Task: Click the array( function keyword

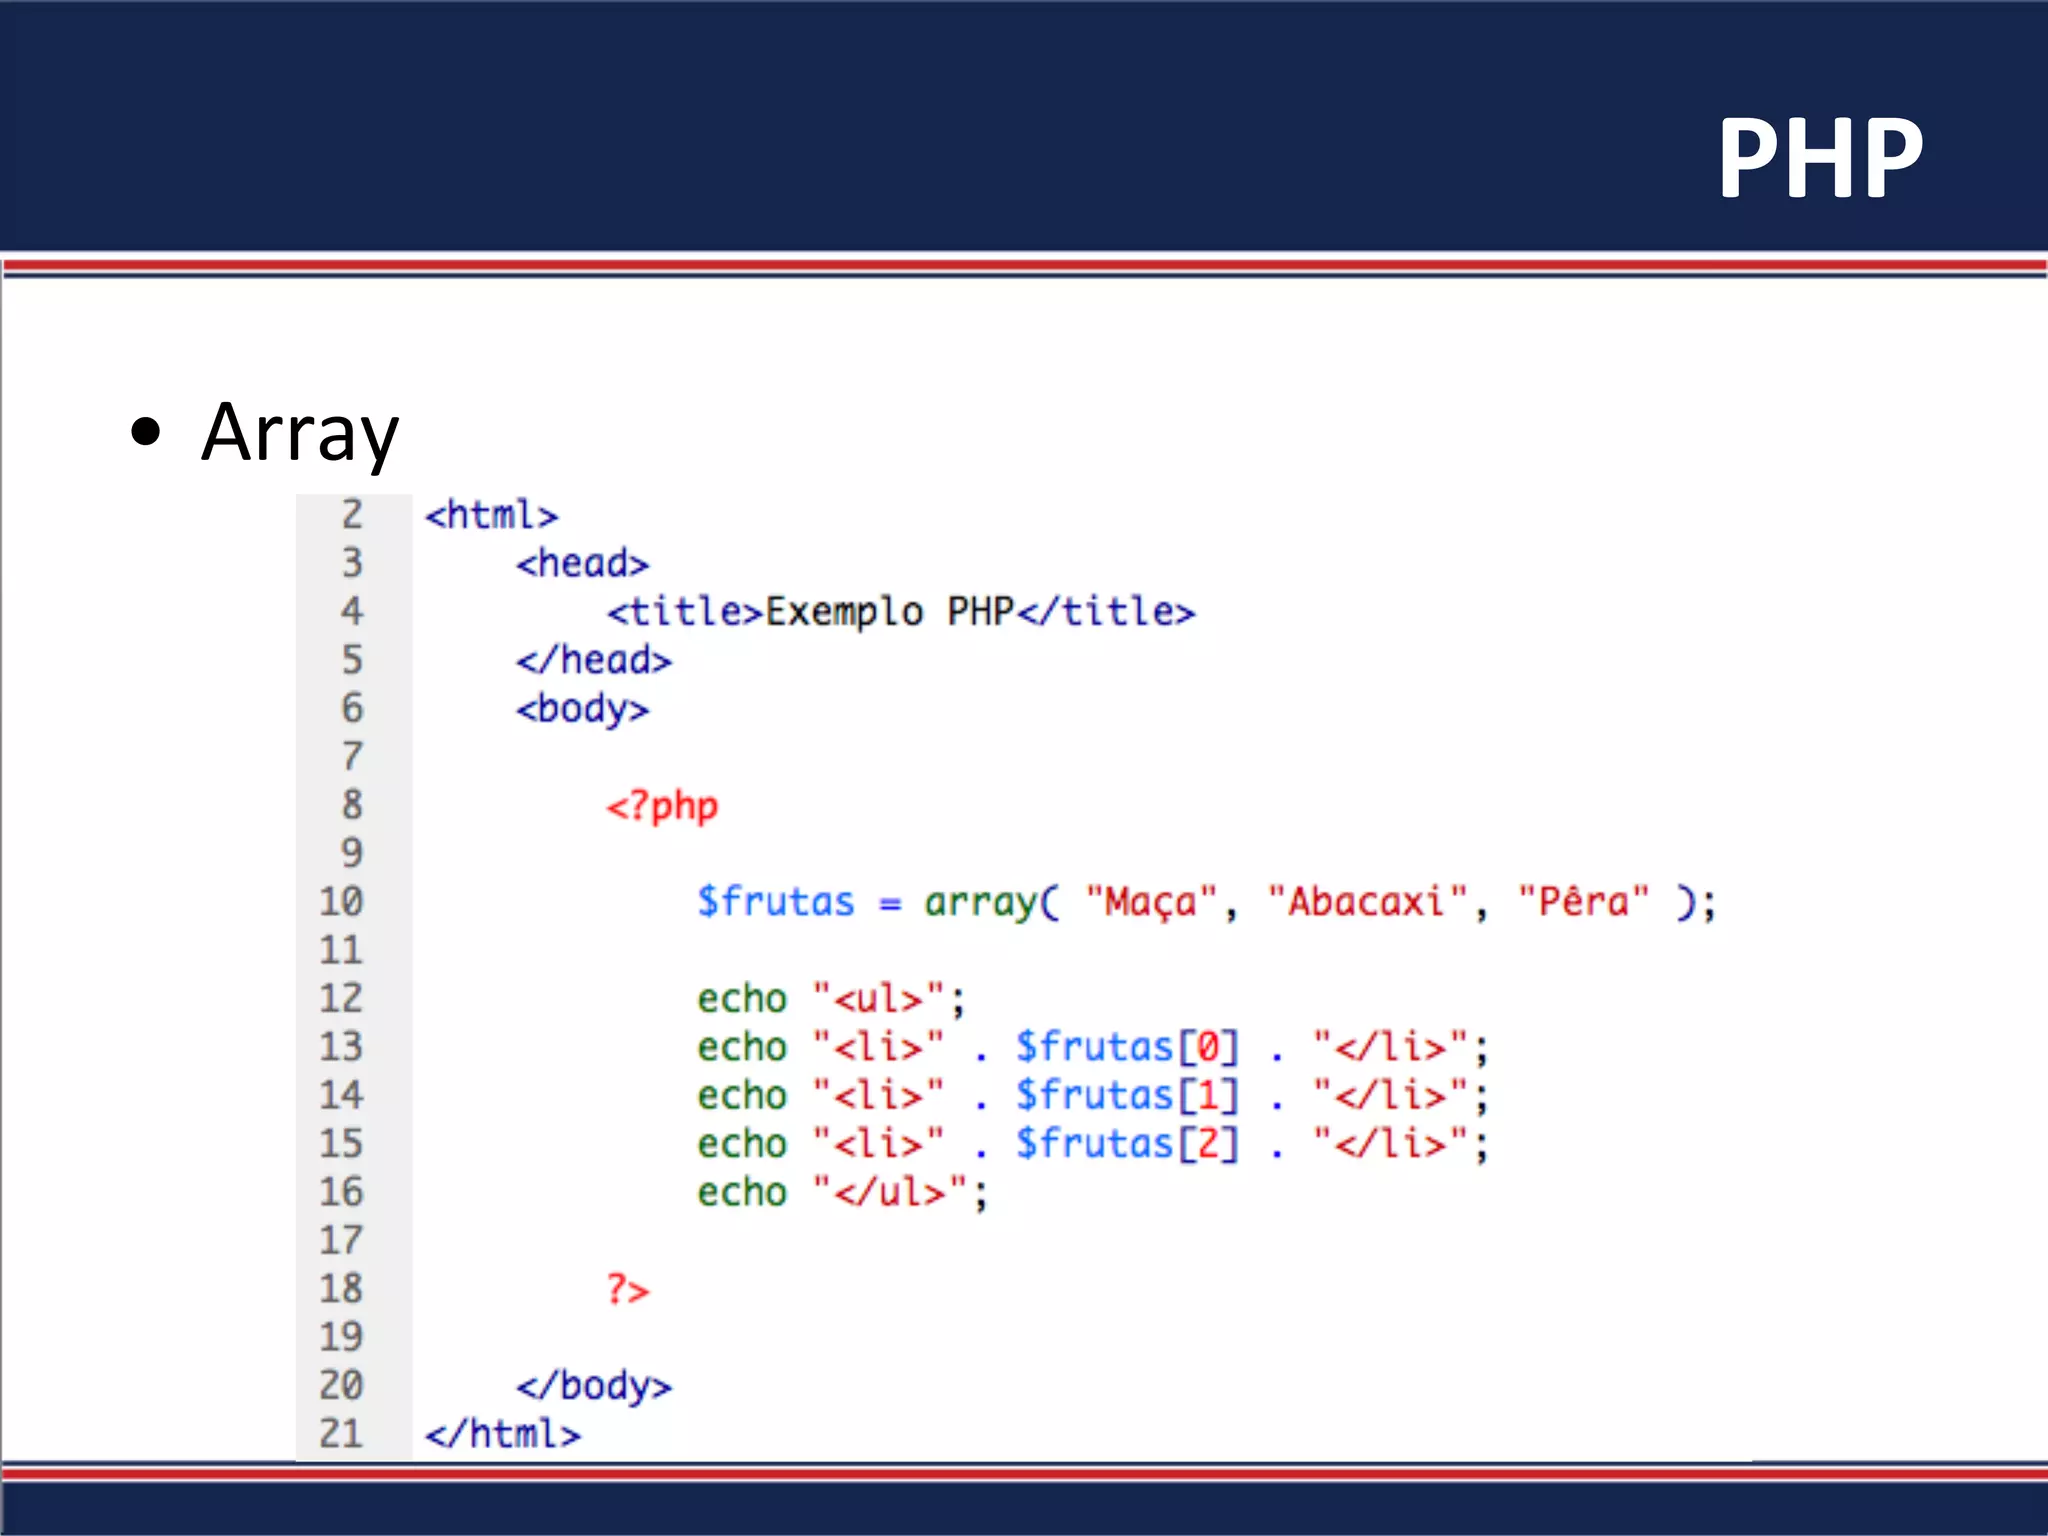Action: (x=991, y=903)
